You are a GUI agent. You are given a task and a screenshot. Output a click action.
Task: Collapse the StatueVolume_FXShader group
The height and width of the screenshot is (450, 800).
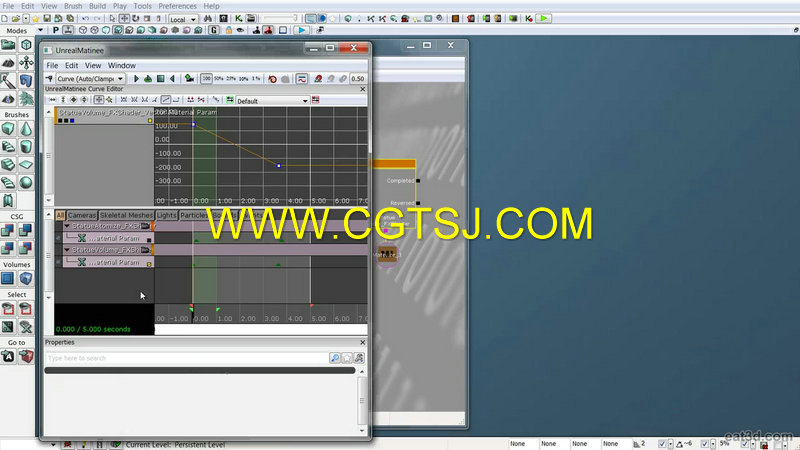(66, 250)
